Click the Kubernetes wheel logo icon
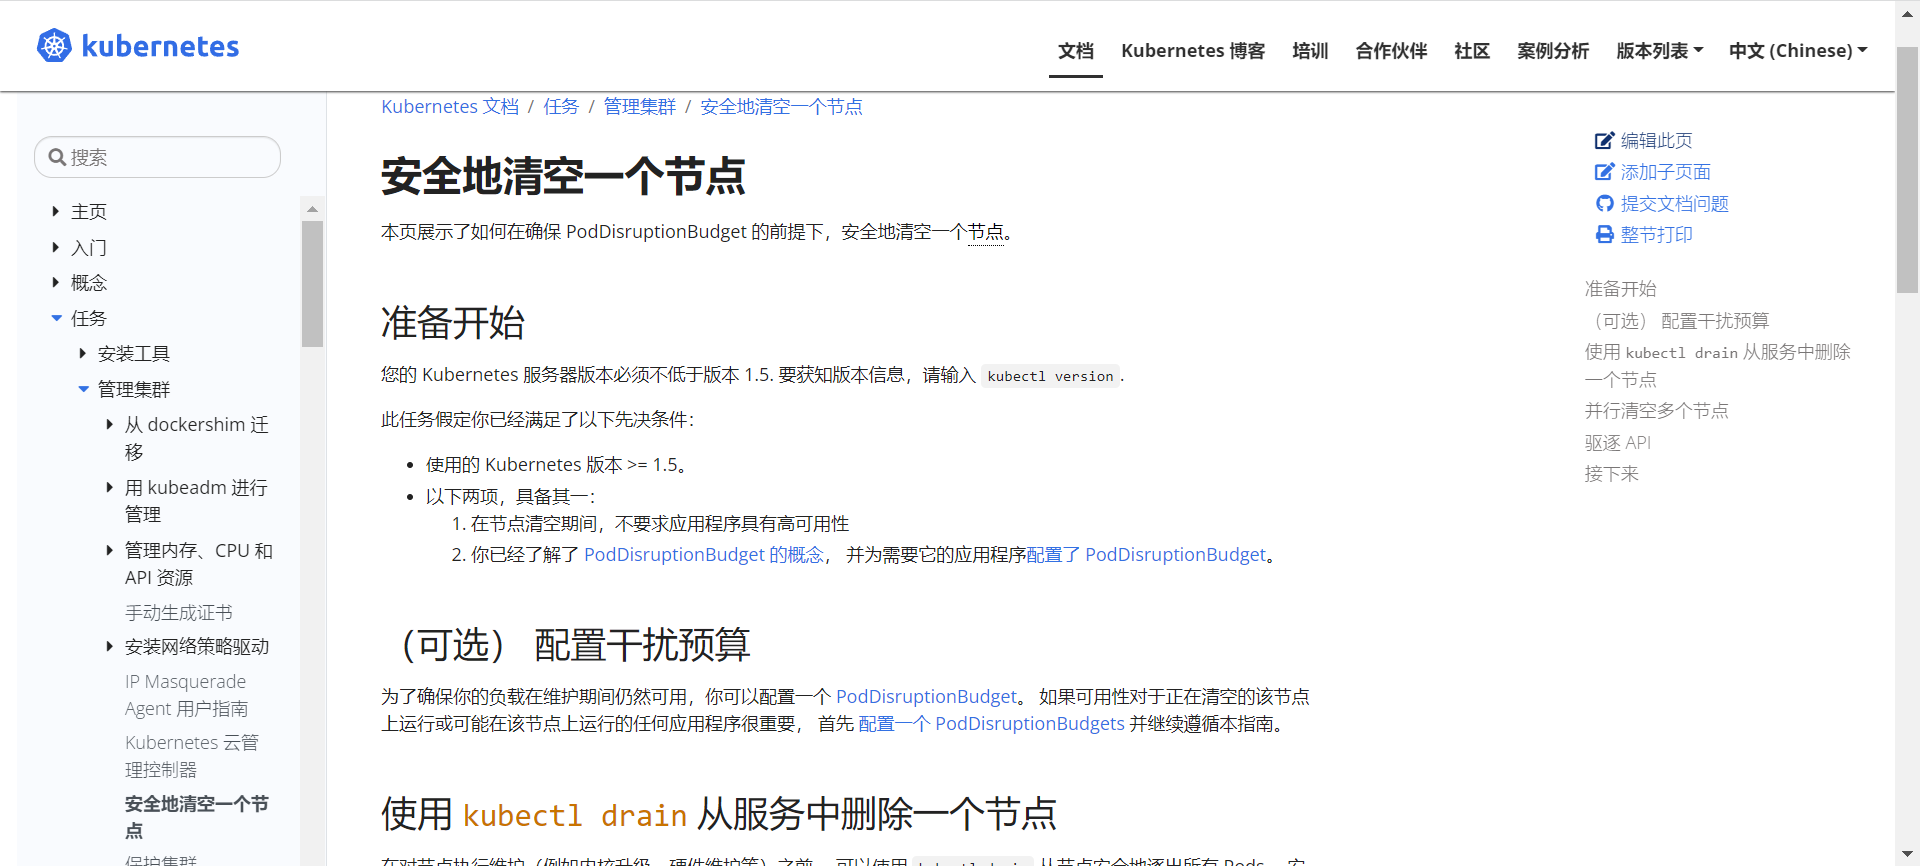Image resolution: width=1920 pixels, height=866 pixels. pos(54,46)
